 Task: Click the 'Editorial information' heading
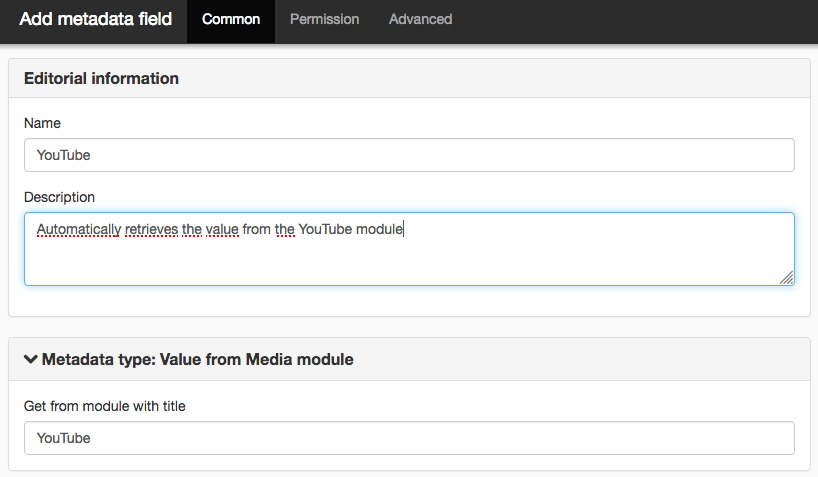click(x=101, y=78)
